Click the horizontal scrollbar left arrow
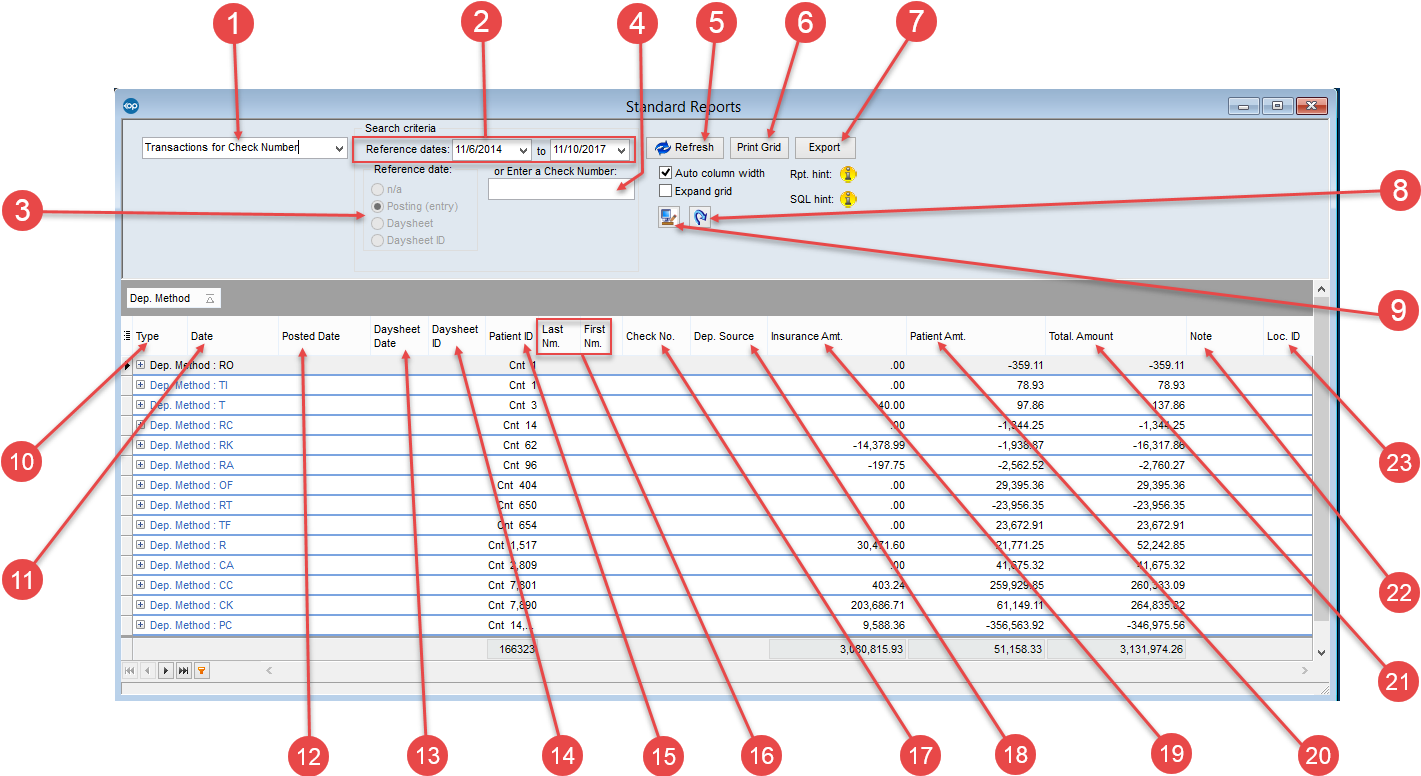Image resolution: width=1421 pixels, height=776 pixels. (269, 670)
